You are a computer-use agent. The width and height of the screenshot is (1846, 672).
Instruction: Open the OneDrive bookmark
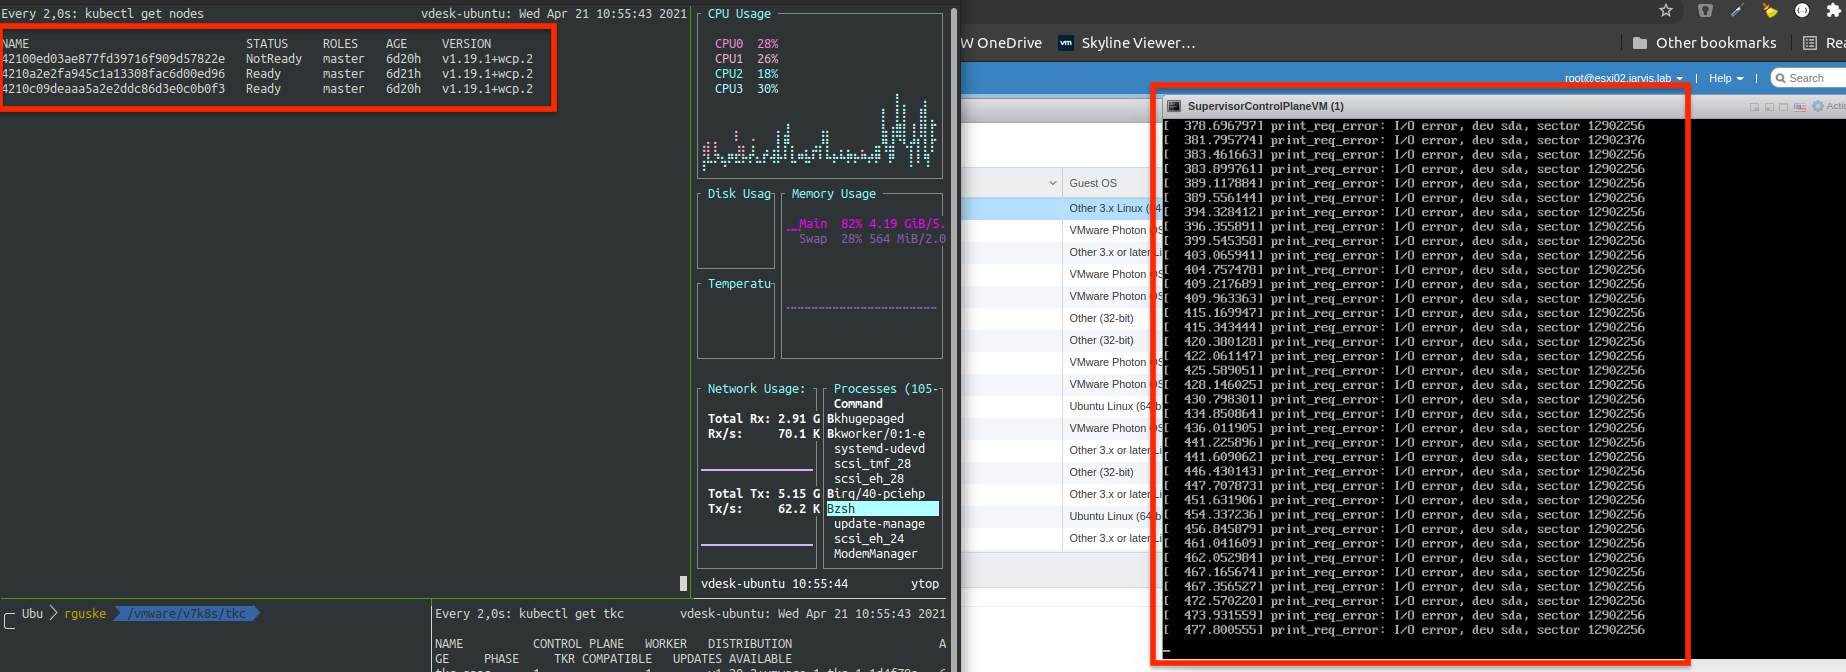(x=1001, y=43)
